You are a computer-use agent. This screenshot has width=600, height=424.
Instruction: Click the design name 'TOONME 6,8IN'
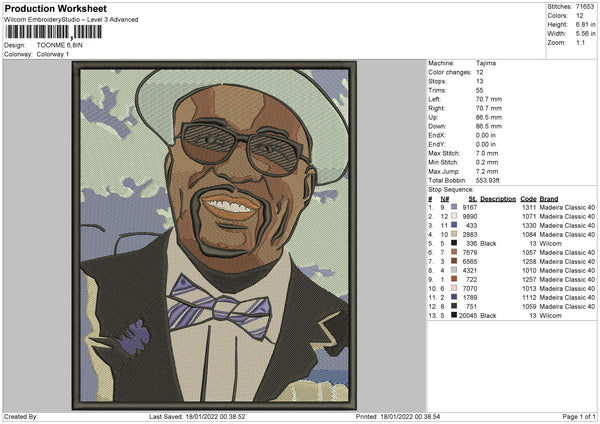(x=59, y=45)
